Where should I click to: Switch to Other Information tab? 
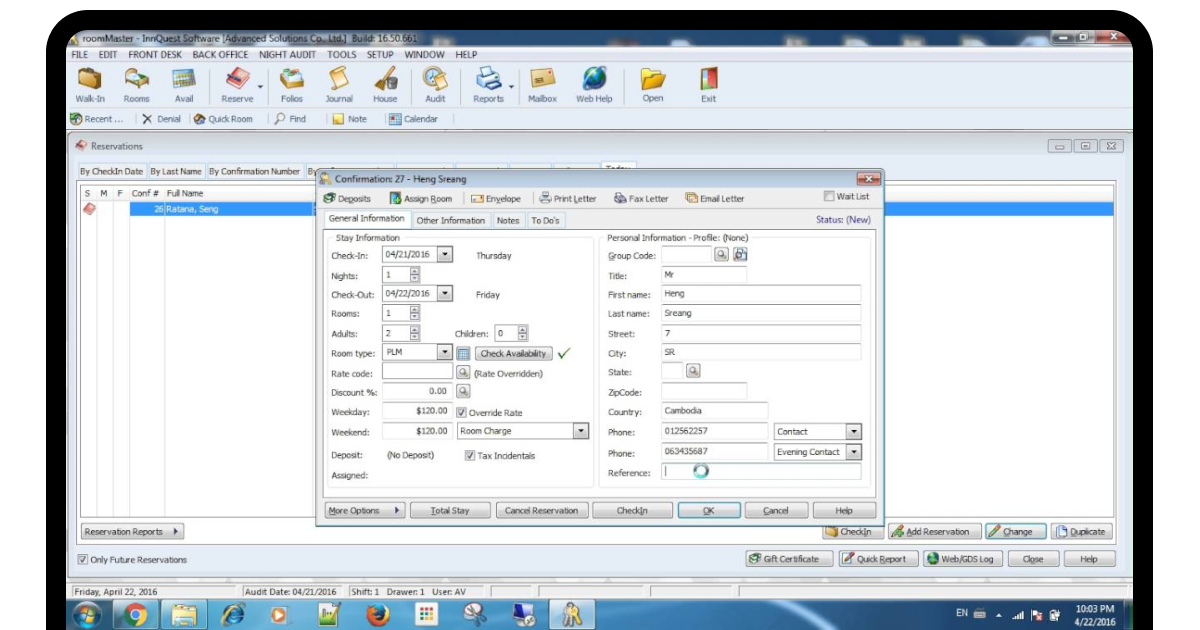tap(450, 220)
